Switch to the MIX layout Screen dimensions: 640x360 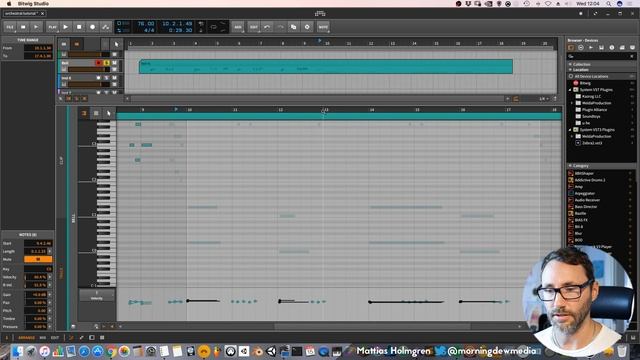pos(43,338)
